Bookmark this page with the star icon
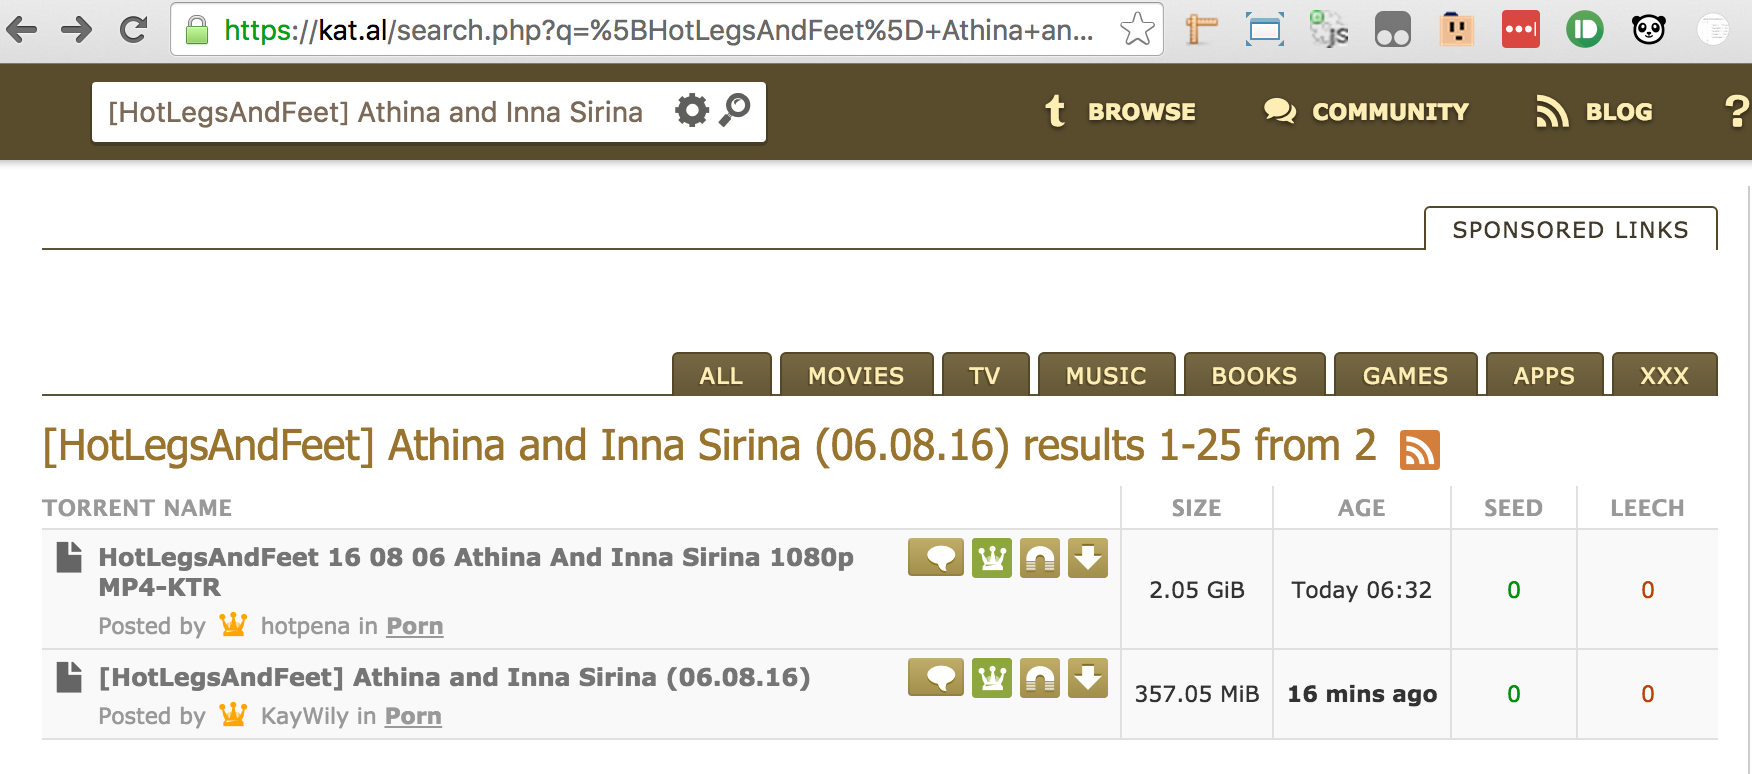This screenshot has width=1752, height=774. 1137,30
